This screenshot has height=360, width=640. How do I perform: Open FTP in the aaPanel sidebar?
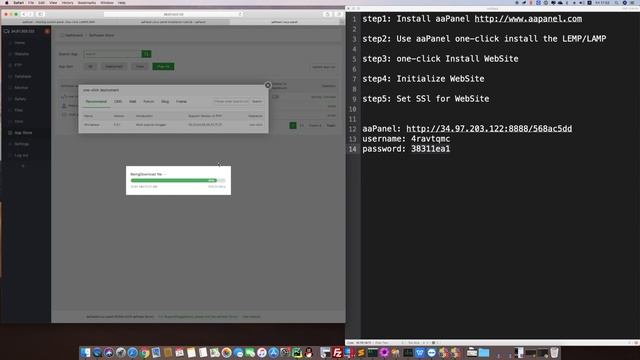[x=18, y=65]
